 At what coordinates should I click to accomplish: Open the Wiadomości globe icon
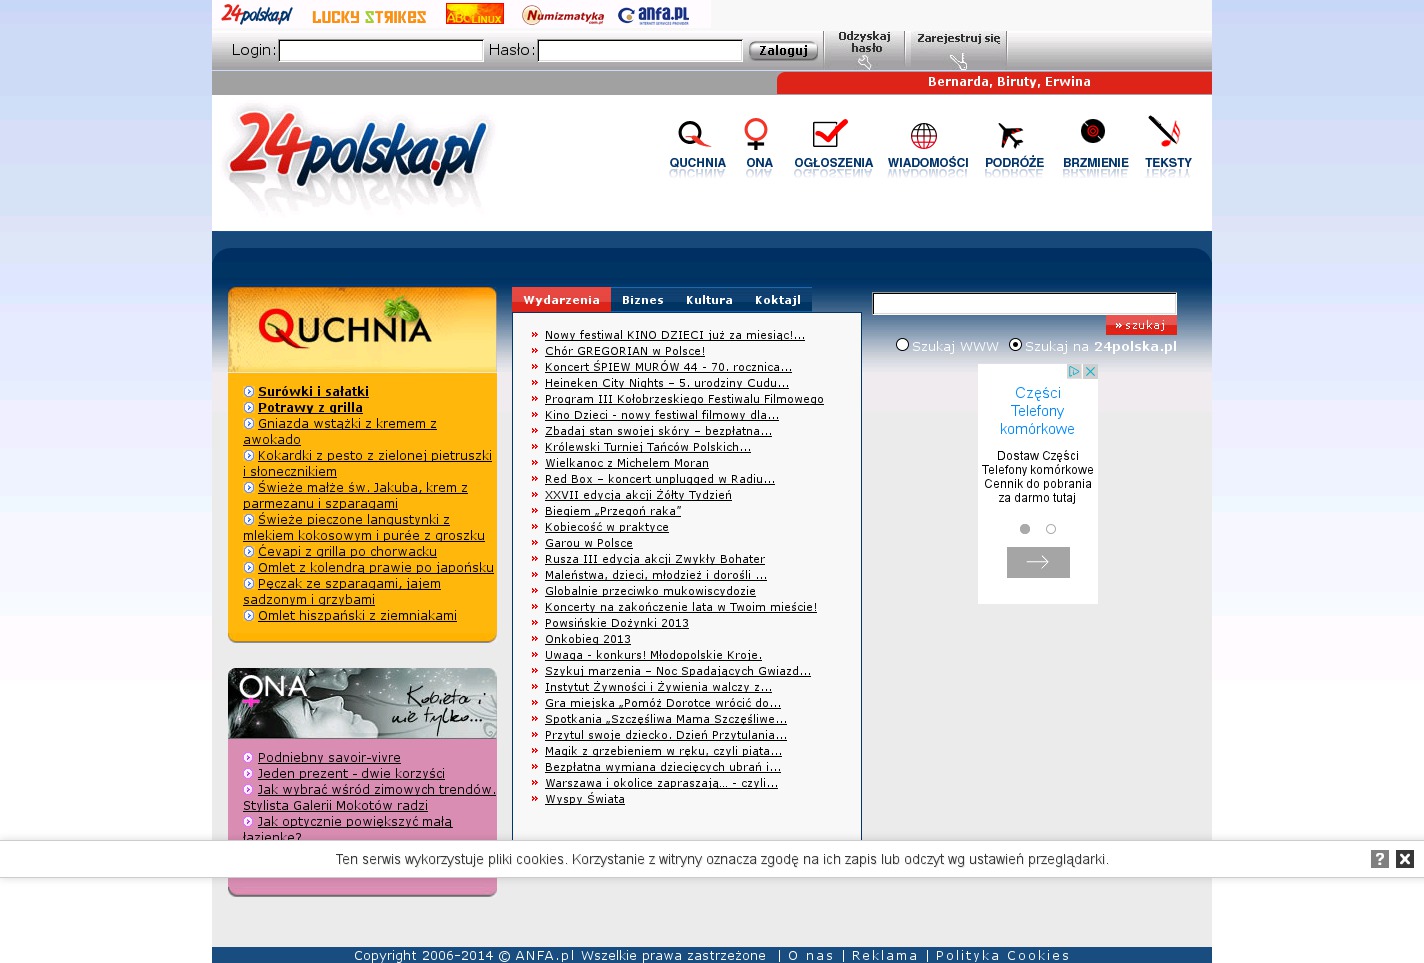(x=924, y=135)
